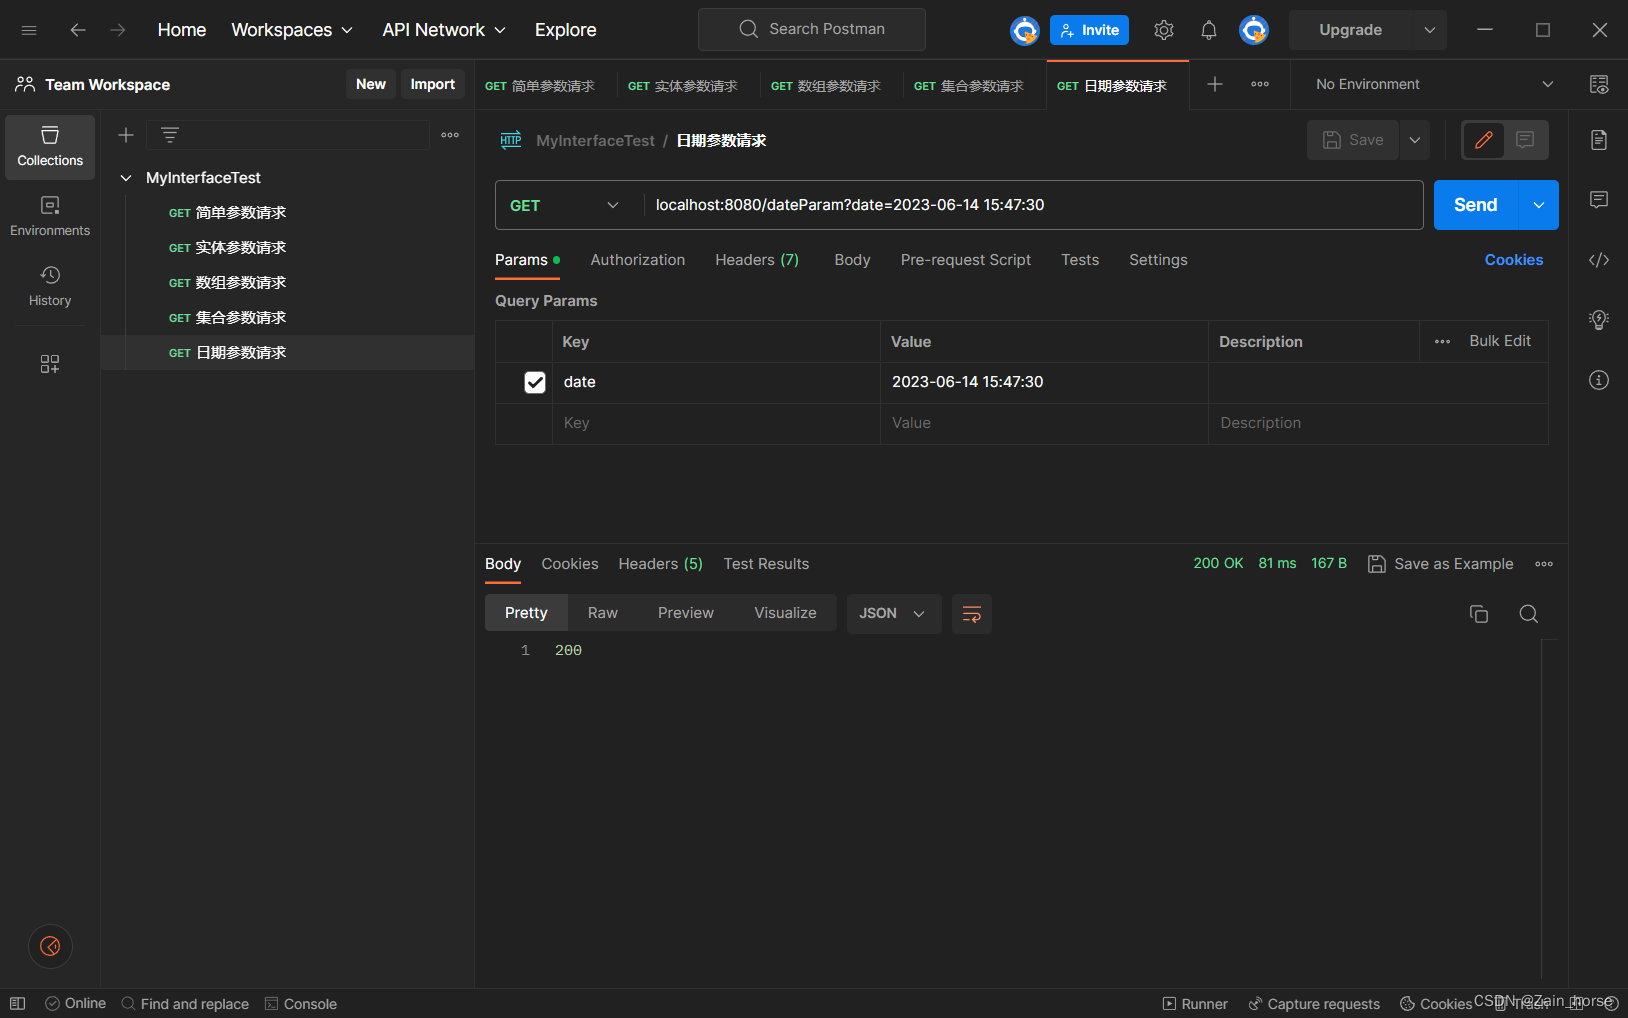The width and height of the screenshot is (1628, 1018).
Task: Open the Runner in status bar
Action: pyautogui.click(x=1195, y=1004)
